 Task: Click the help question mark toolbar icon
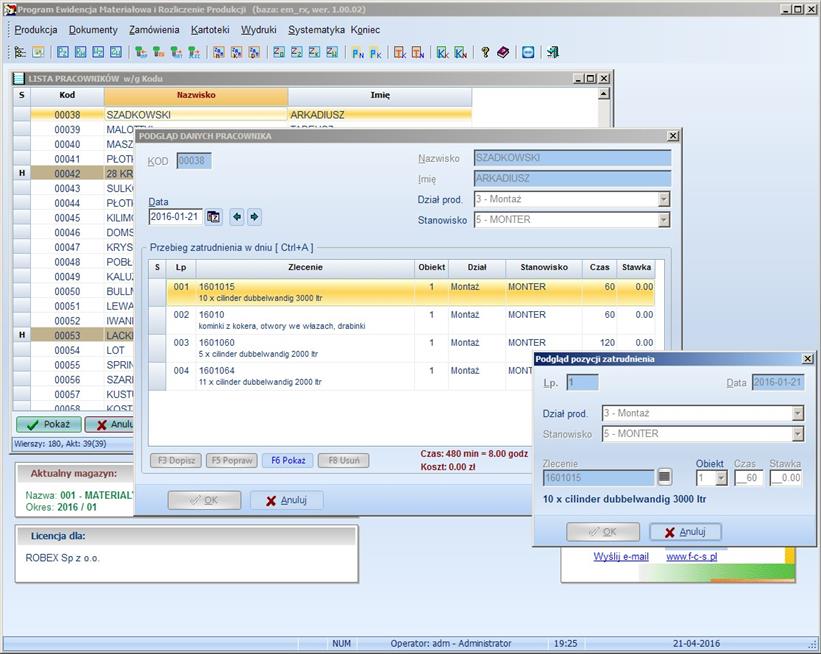(486, 52)
